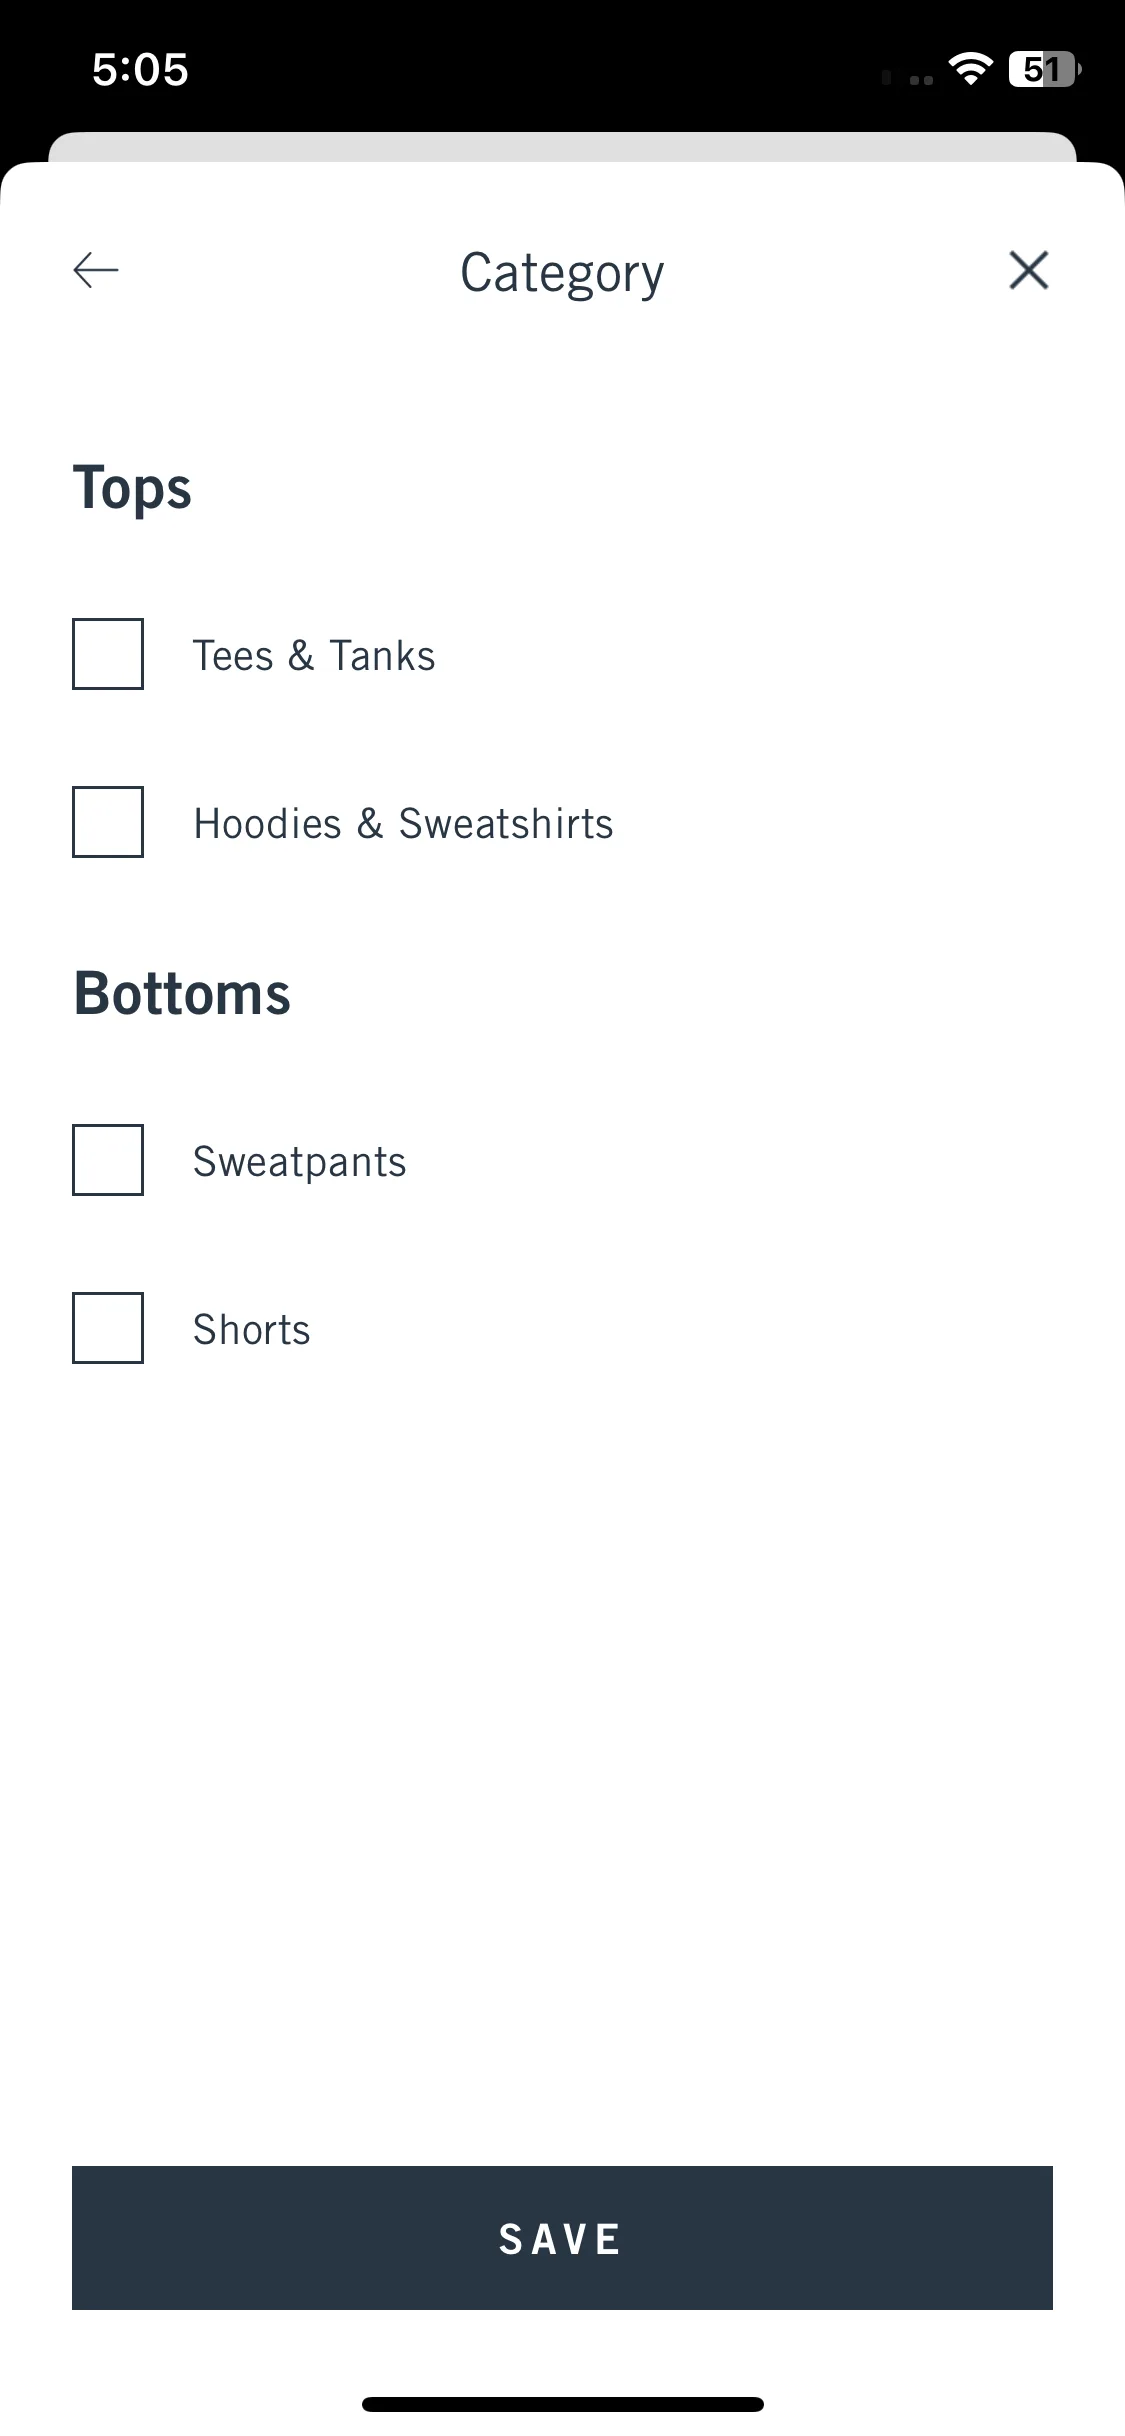Save the selected category filters
The image size is (1125, 2436).
click(x=562, y=2238)
